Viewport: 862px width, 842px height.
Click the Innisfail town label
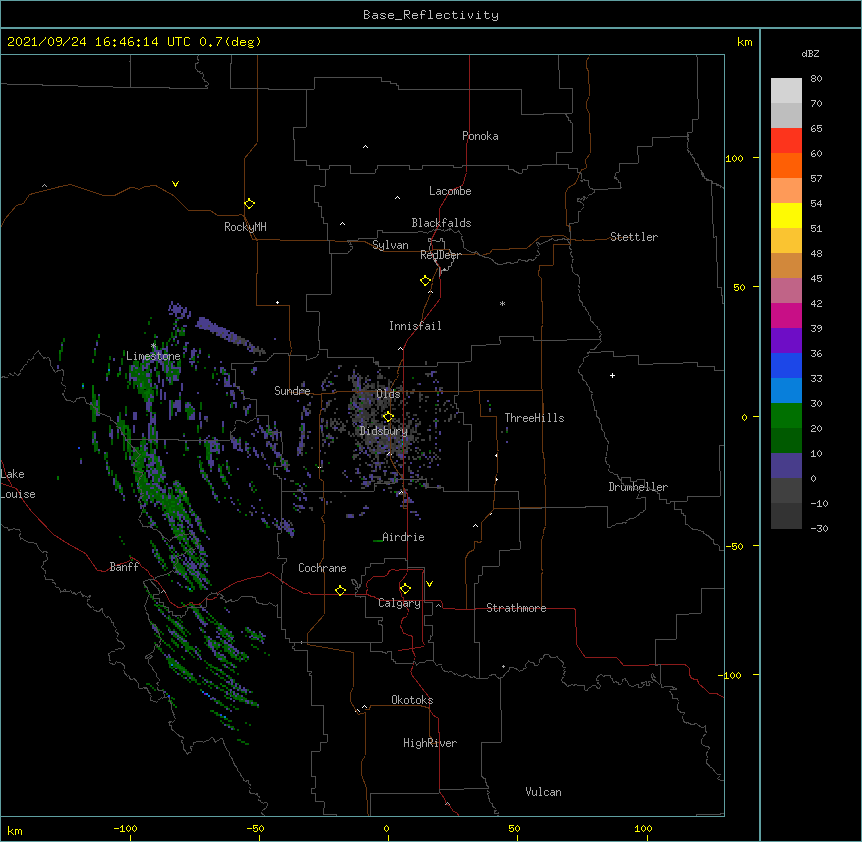point(415,326)
